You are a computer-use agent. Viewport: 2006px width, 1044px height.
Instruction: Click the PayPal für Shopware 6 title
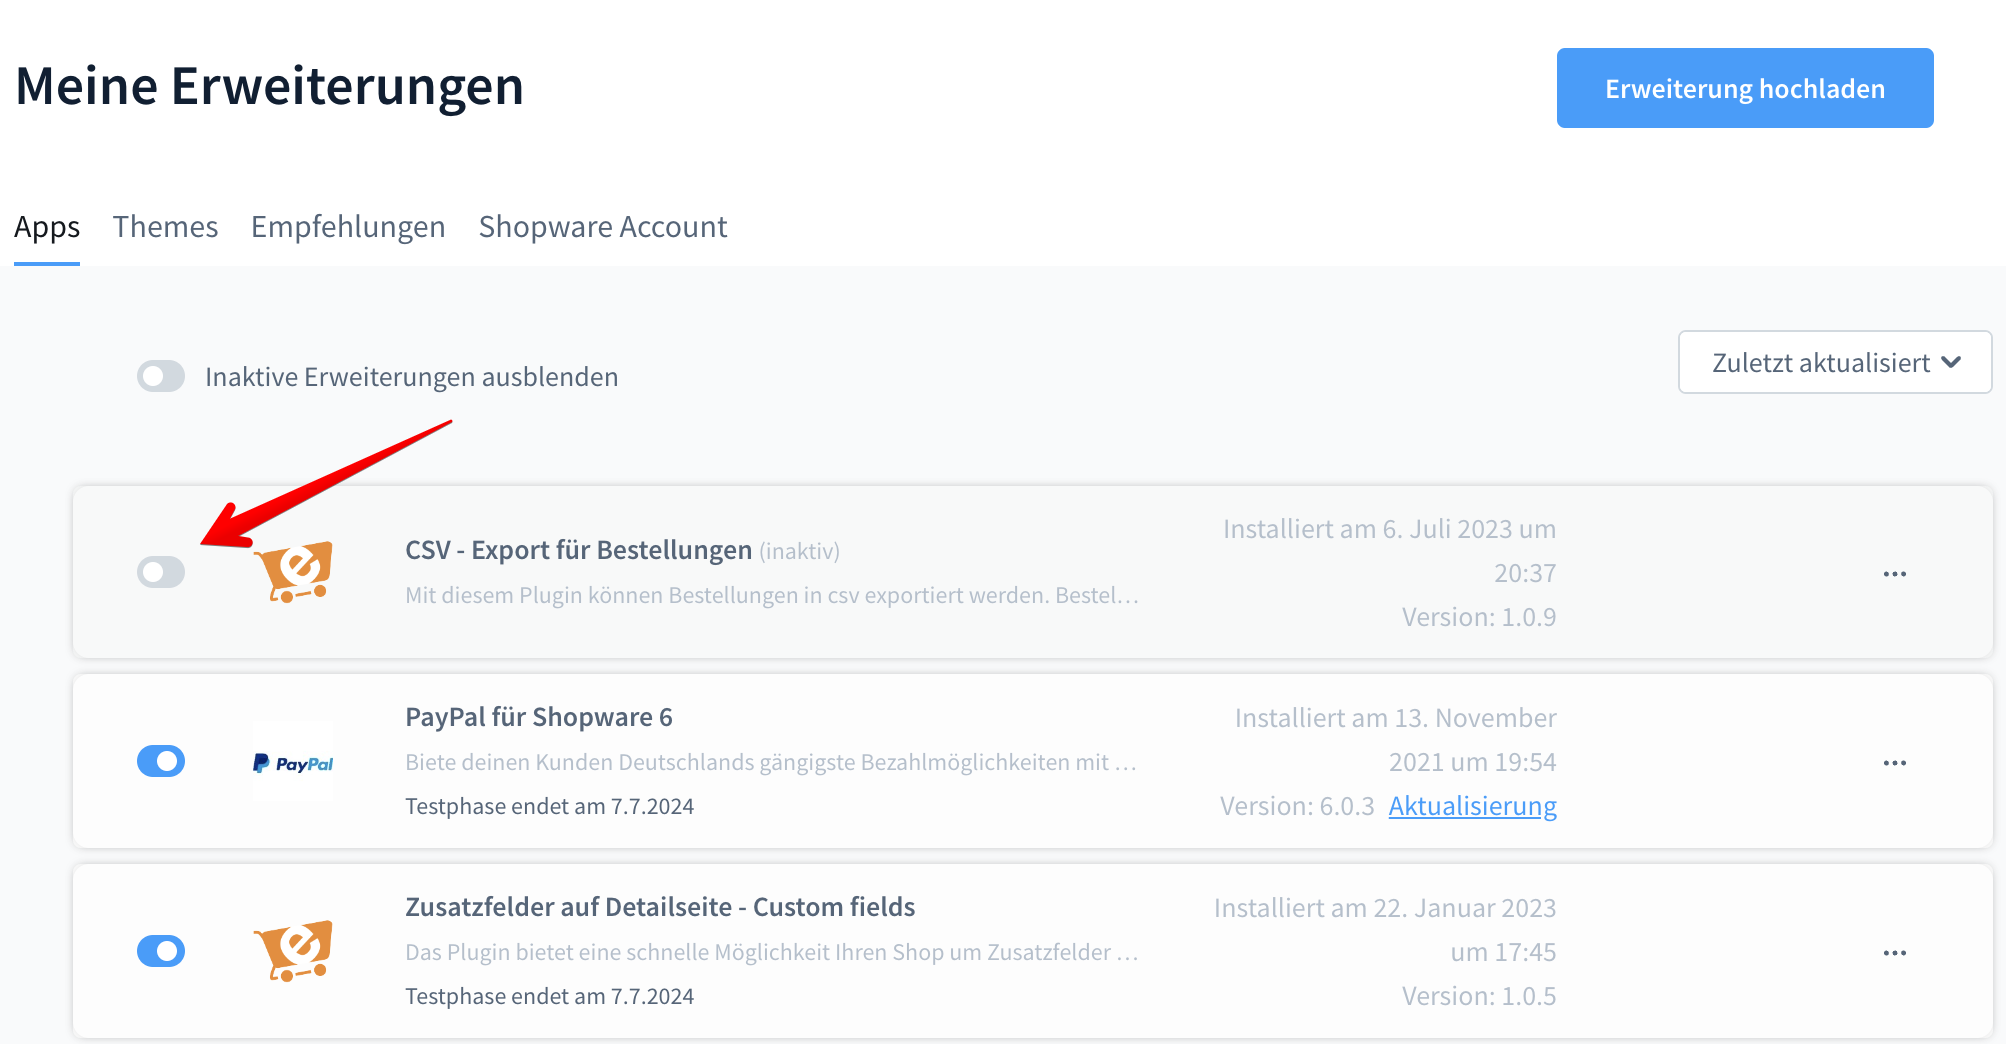[538, 717]
